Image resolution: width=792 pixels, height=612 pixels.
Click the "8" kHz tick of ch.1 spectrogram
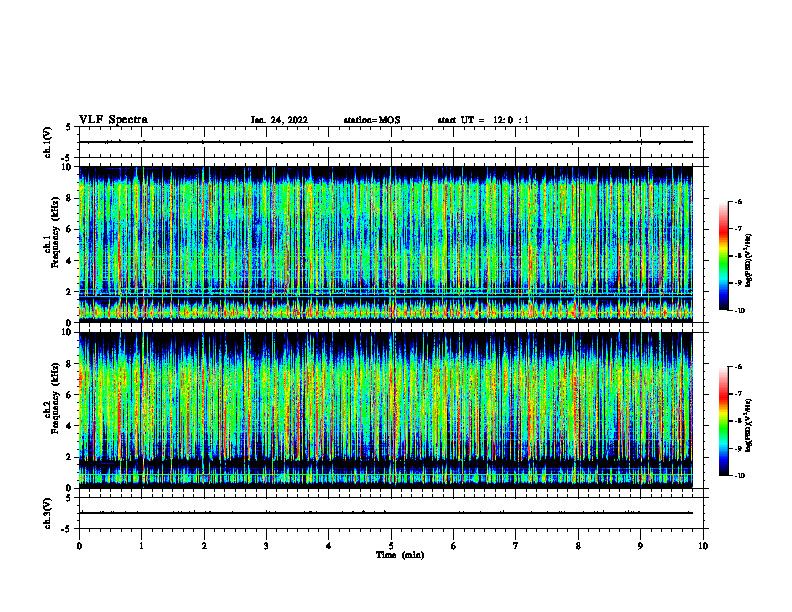coord(70,198)
